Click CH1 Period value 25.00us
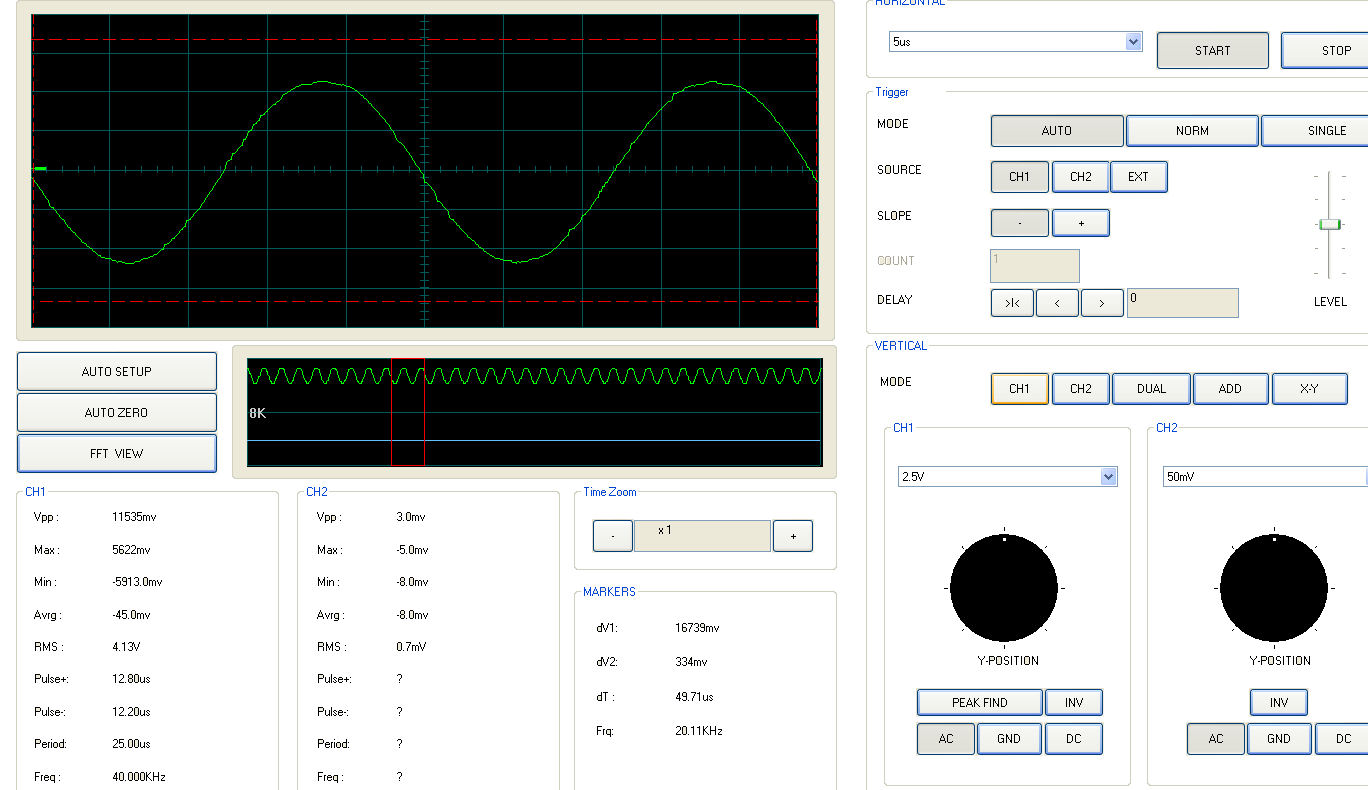1368x790 pixels. pyautogui.click(x=131, y=744)
